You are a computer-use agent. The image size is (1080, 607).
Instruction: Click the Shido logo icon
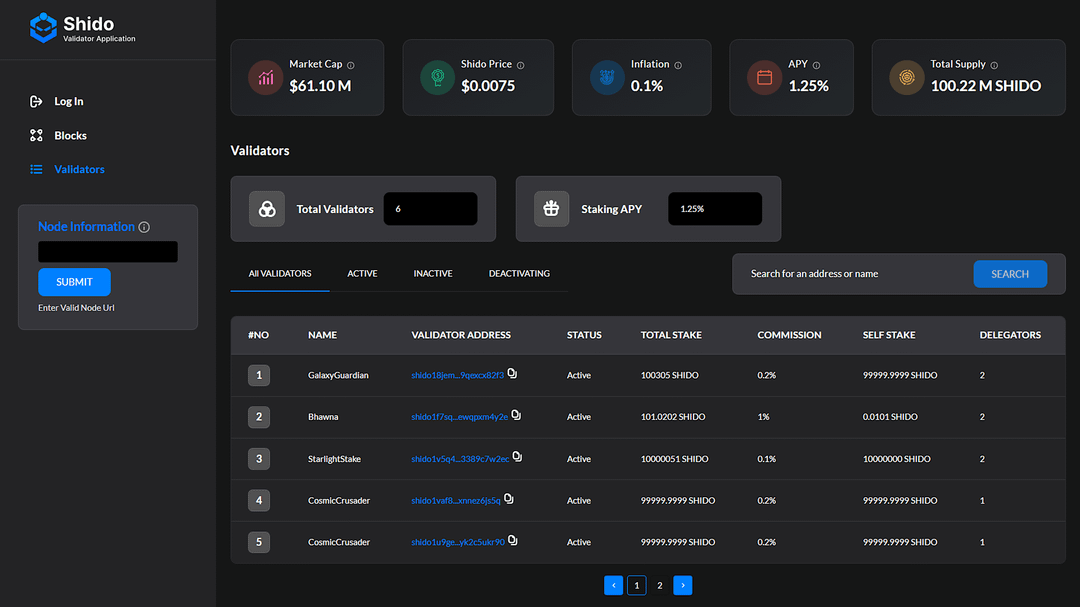tap(43, 28)
